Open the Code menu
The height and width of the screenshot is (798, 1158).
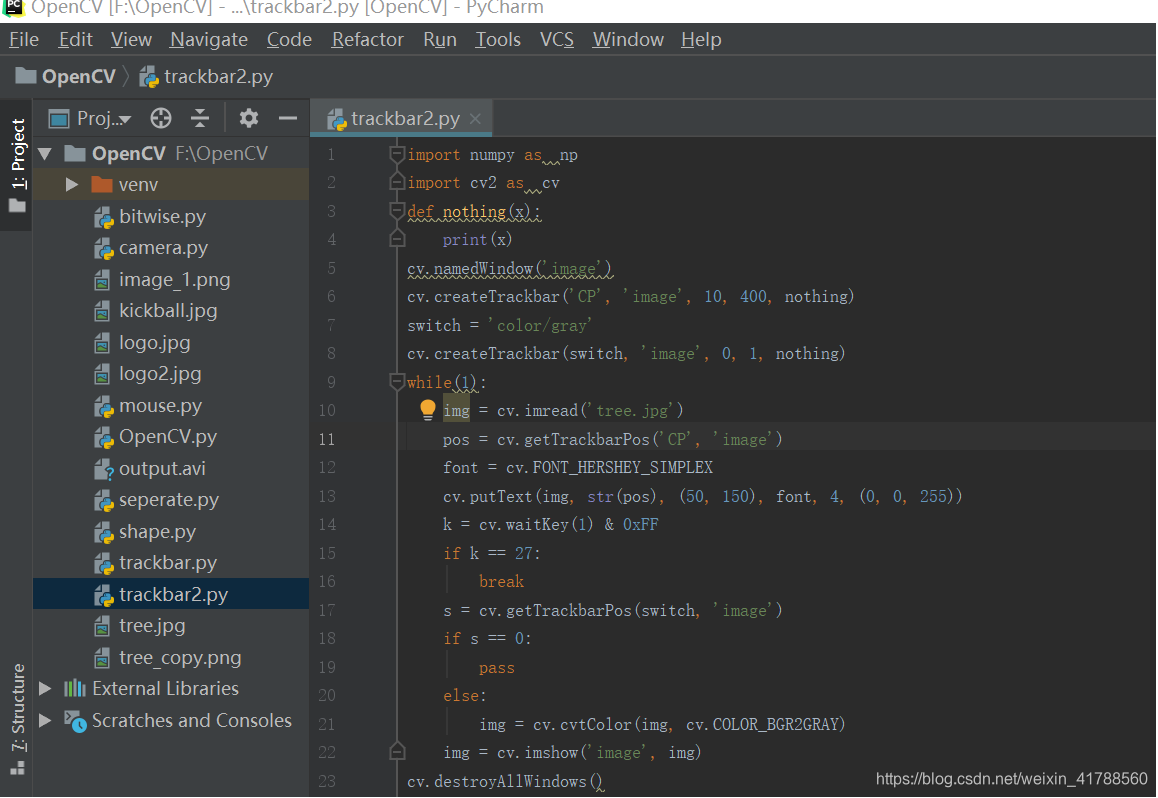click(x=289, y=40)
